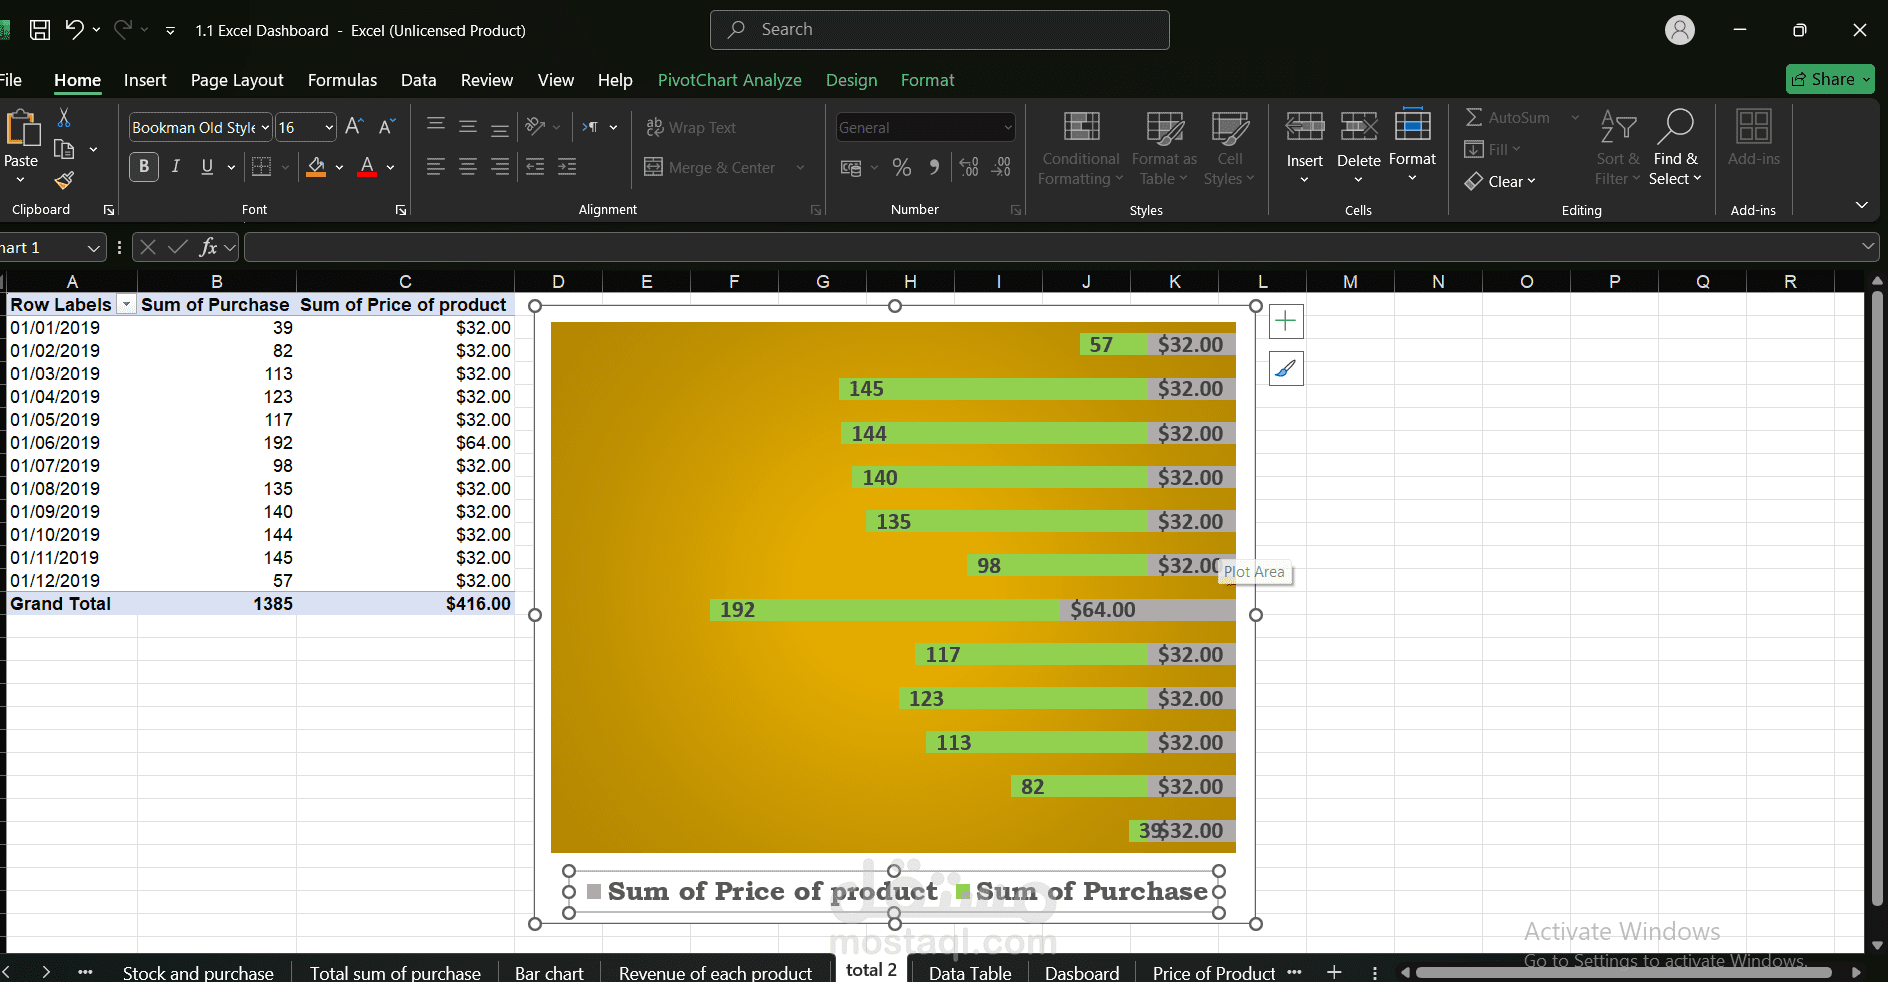Apply borders using the Borders icon
The width and height of the screenshot is (1888, 982).
[262, 167]
